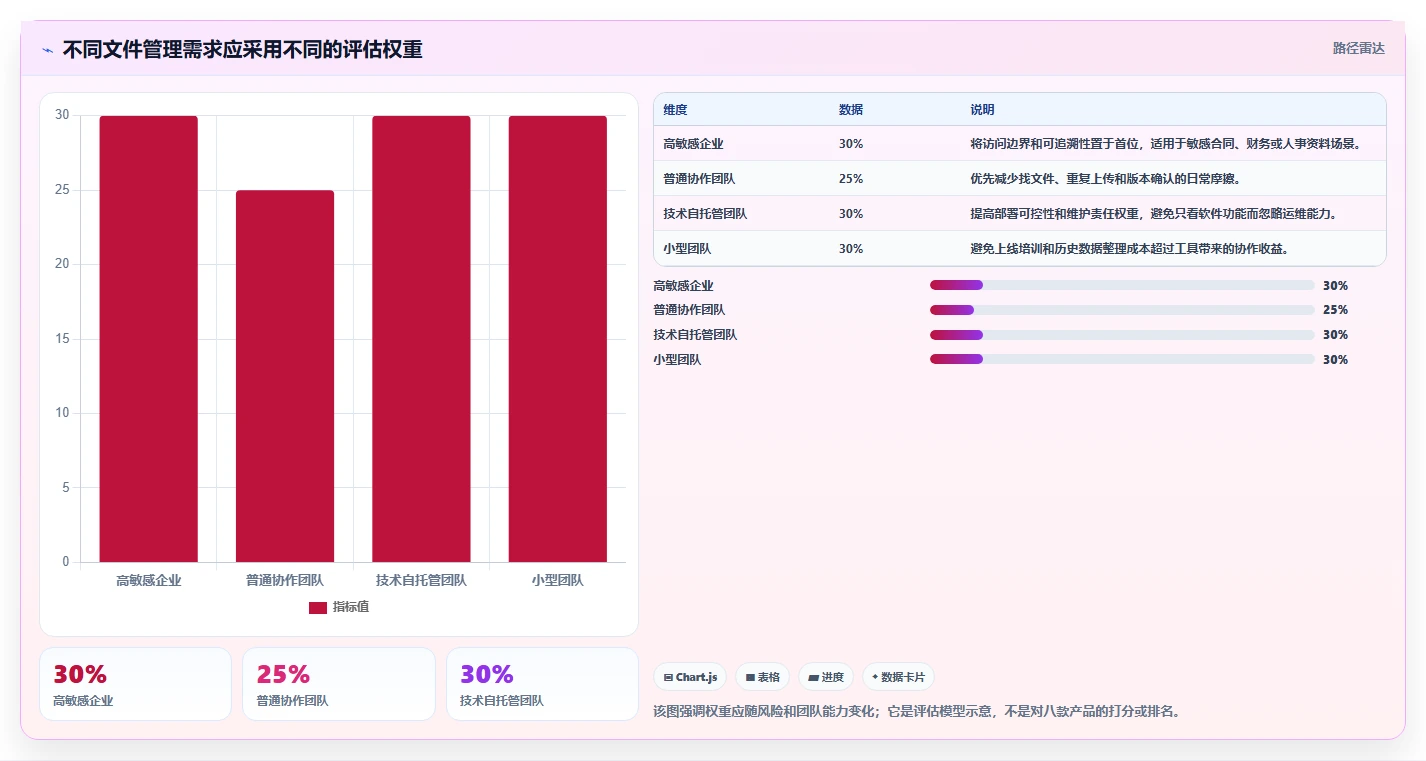Click the description starting 将访问边界和可追溯性

[1165, 144]
